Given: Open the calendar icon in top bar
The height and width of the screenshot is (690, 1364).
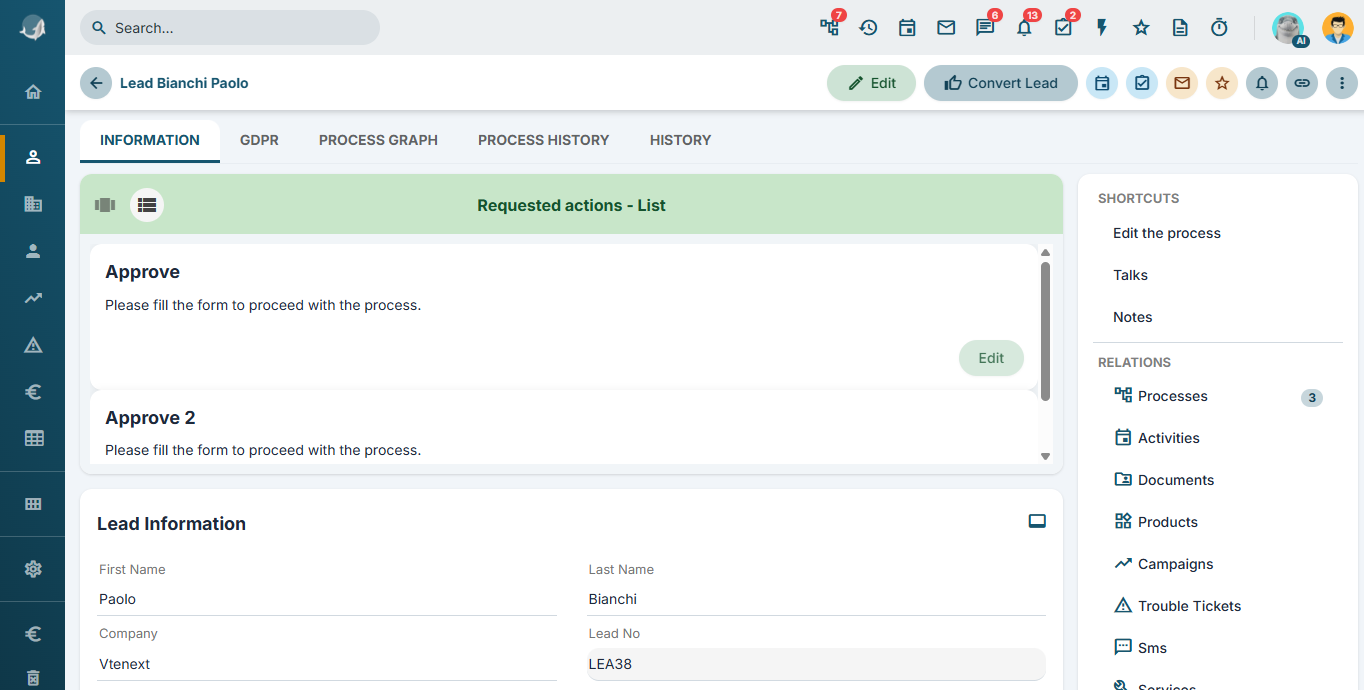Looking at the screenshot, I should click(907, 28).
